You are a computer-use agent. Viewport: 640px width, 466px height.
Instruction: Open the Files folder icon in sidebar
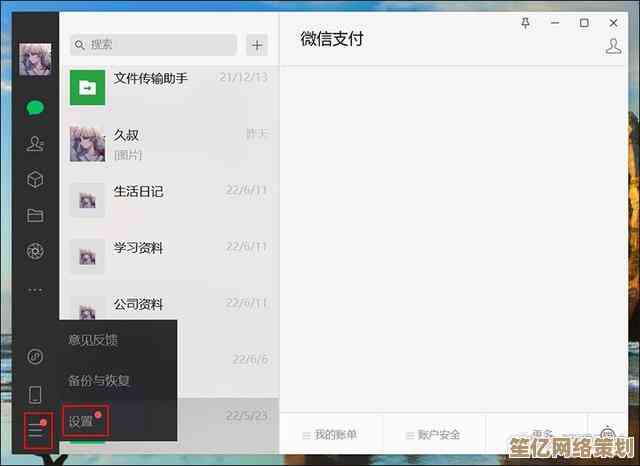(36, 215)
